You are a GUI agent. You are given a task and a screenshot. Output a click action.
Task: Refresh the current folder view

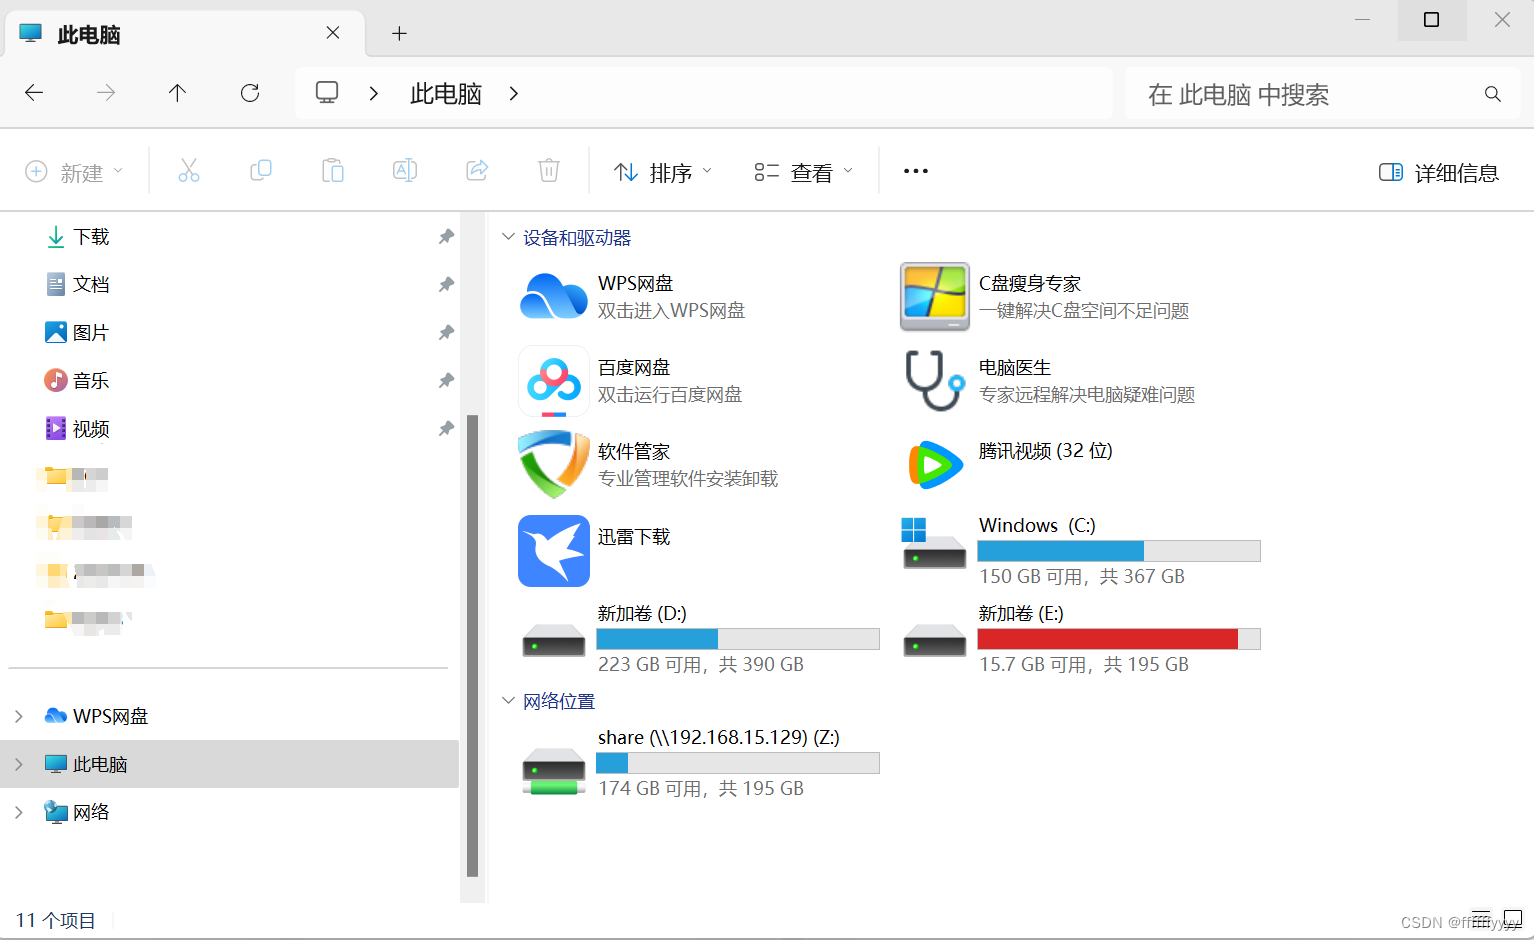250,93
